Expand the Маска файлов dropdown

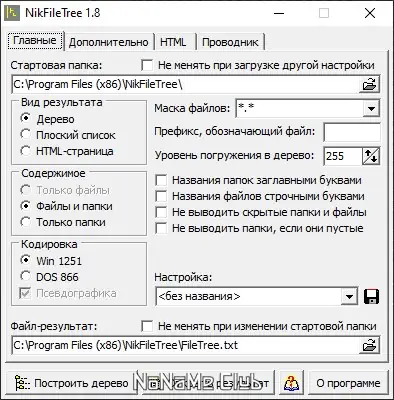click(371, 108)
